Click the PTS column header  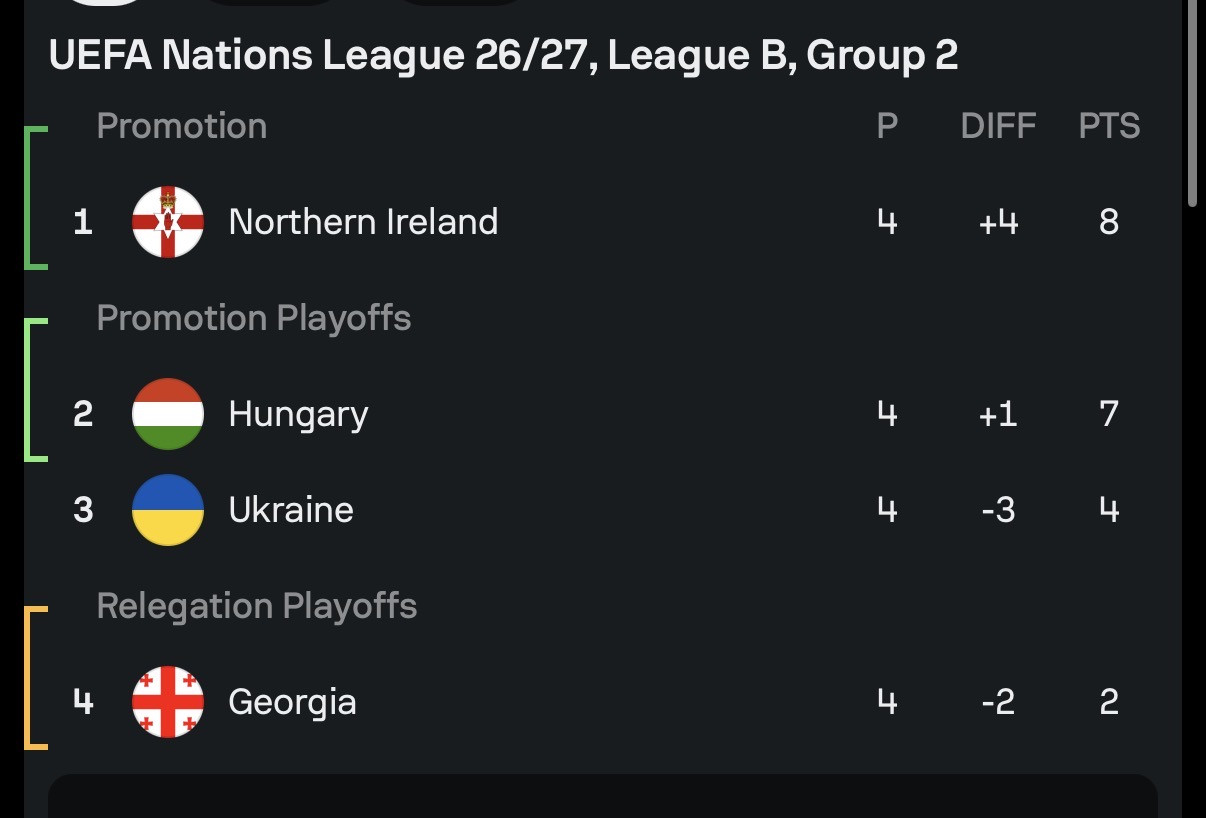click(x=1109, y=126)
